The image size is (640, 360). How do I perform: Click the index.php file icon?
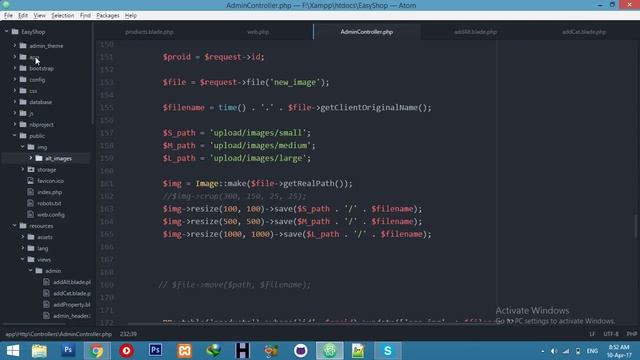[x=30, y=192]
